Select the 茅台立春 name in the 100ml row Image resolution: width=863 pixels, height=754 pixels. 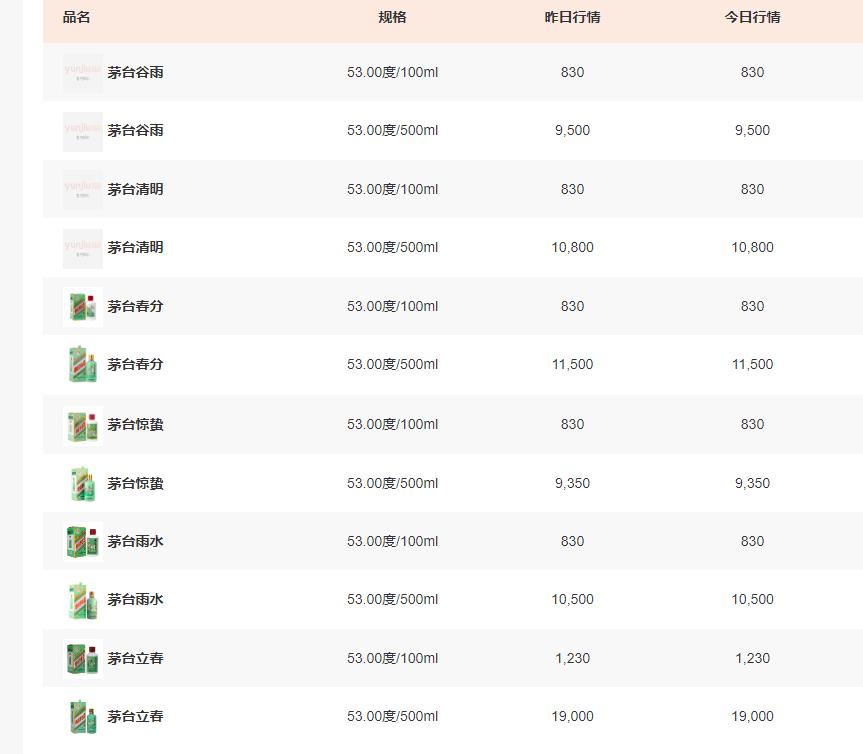tap(135, 659)
